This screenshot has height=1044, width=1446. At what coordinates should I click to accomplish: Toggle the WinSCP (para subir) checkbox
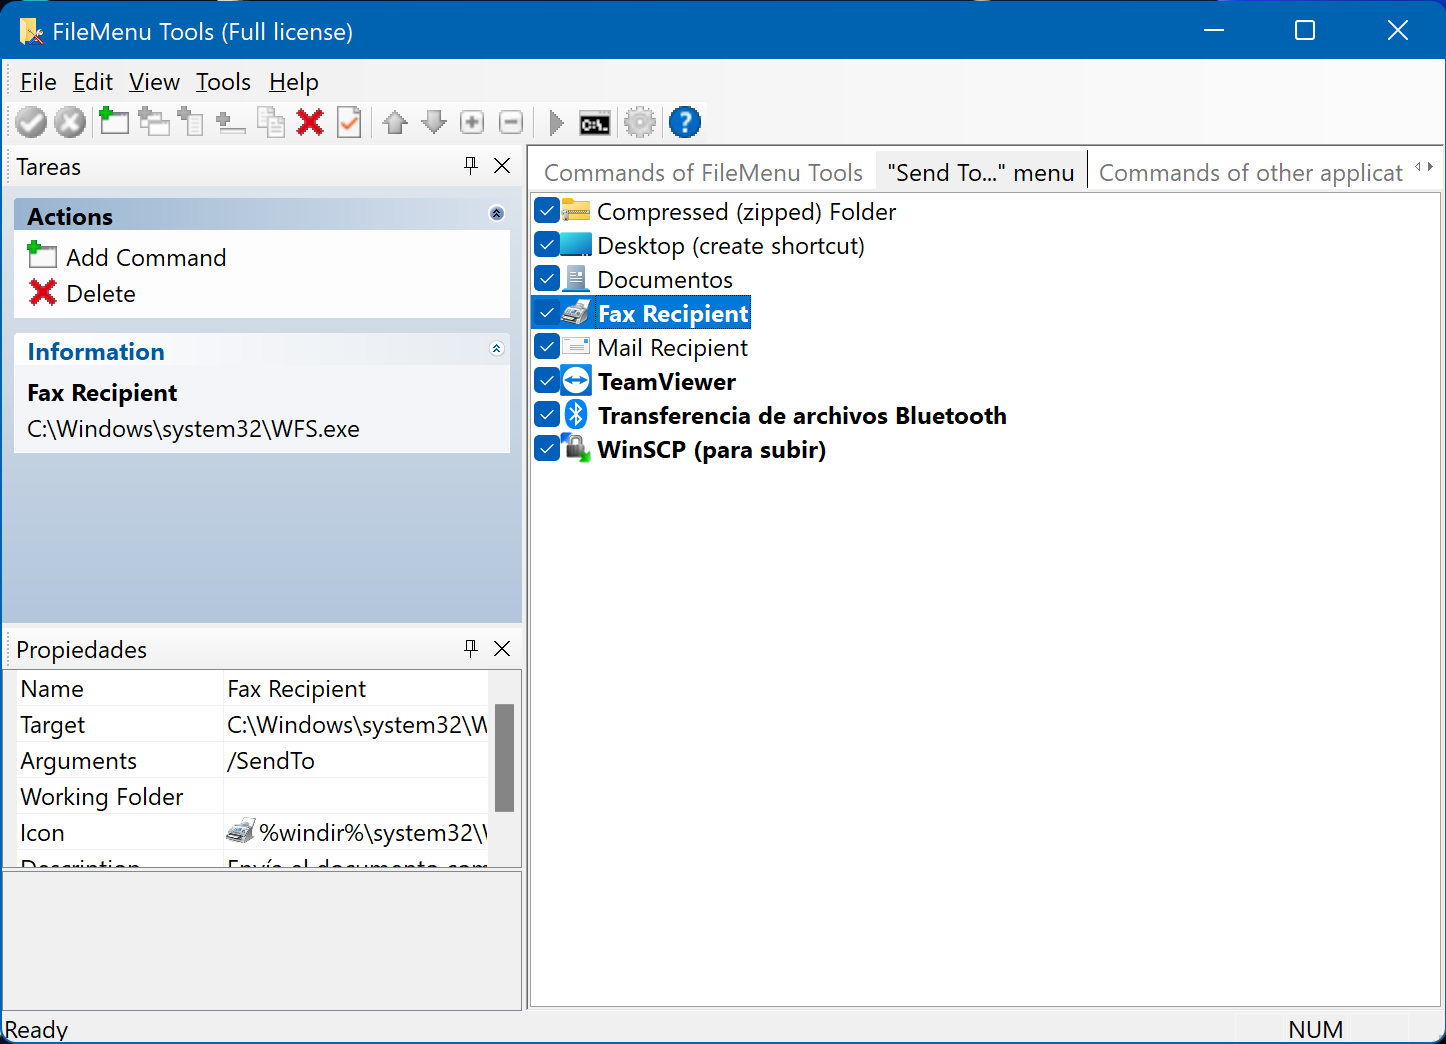pos(547,449)
